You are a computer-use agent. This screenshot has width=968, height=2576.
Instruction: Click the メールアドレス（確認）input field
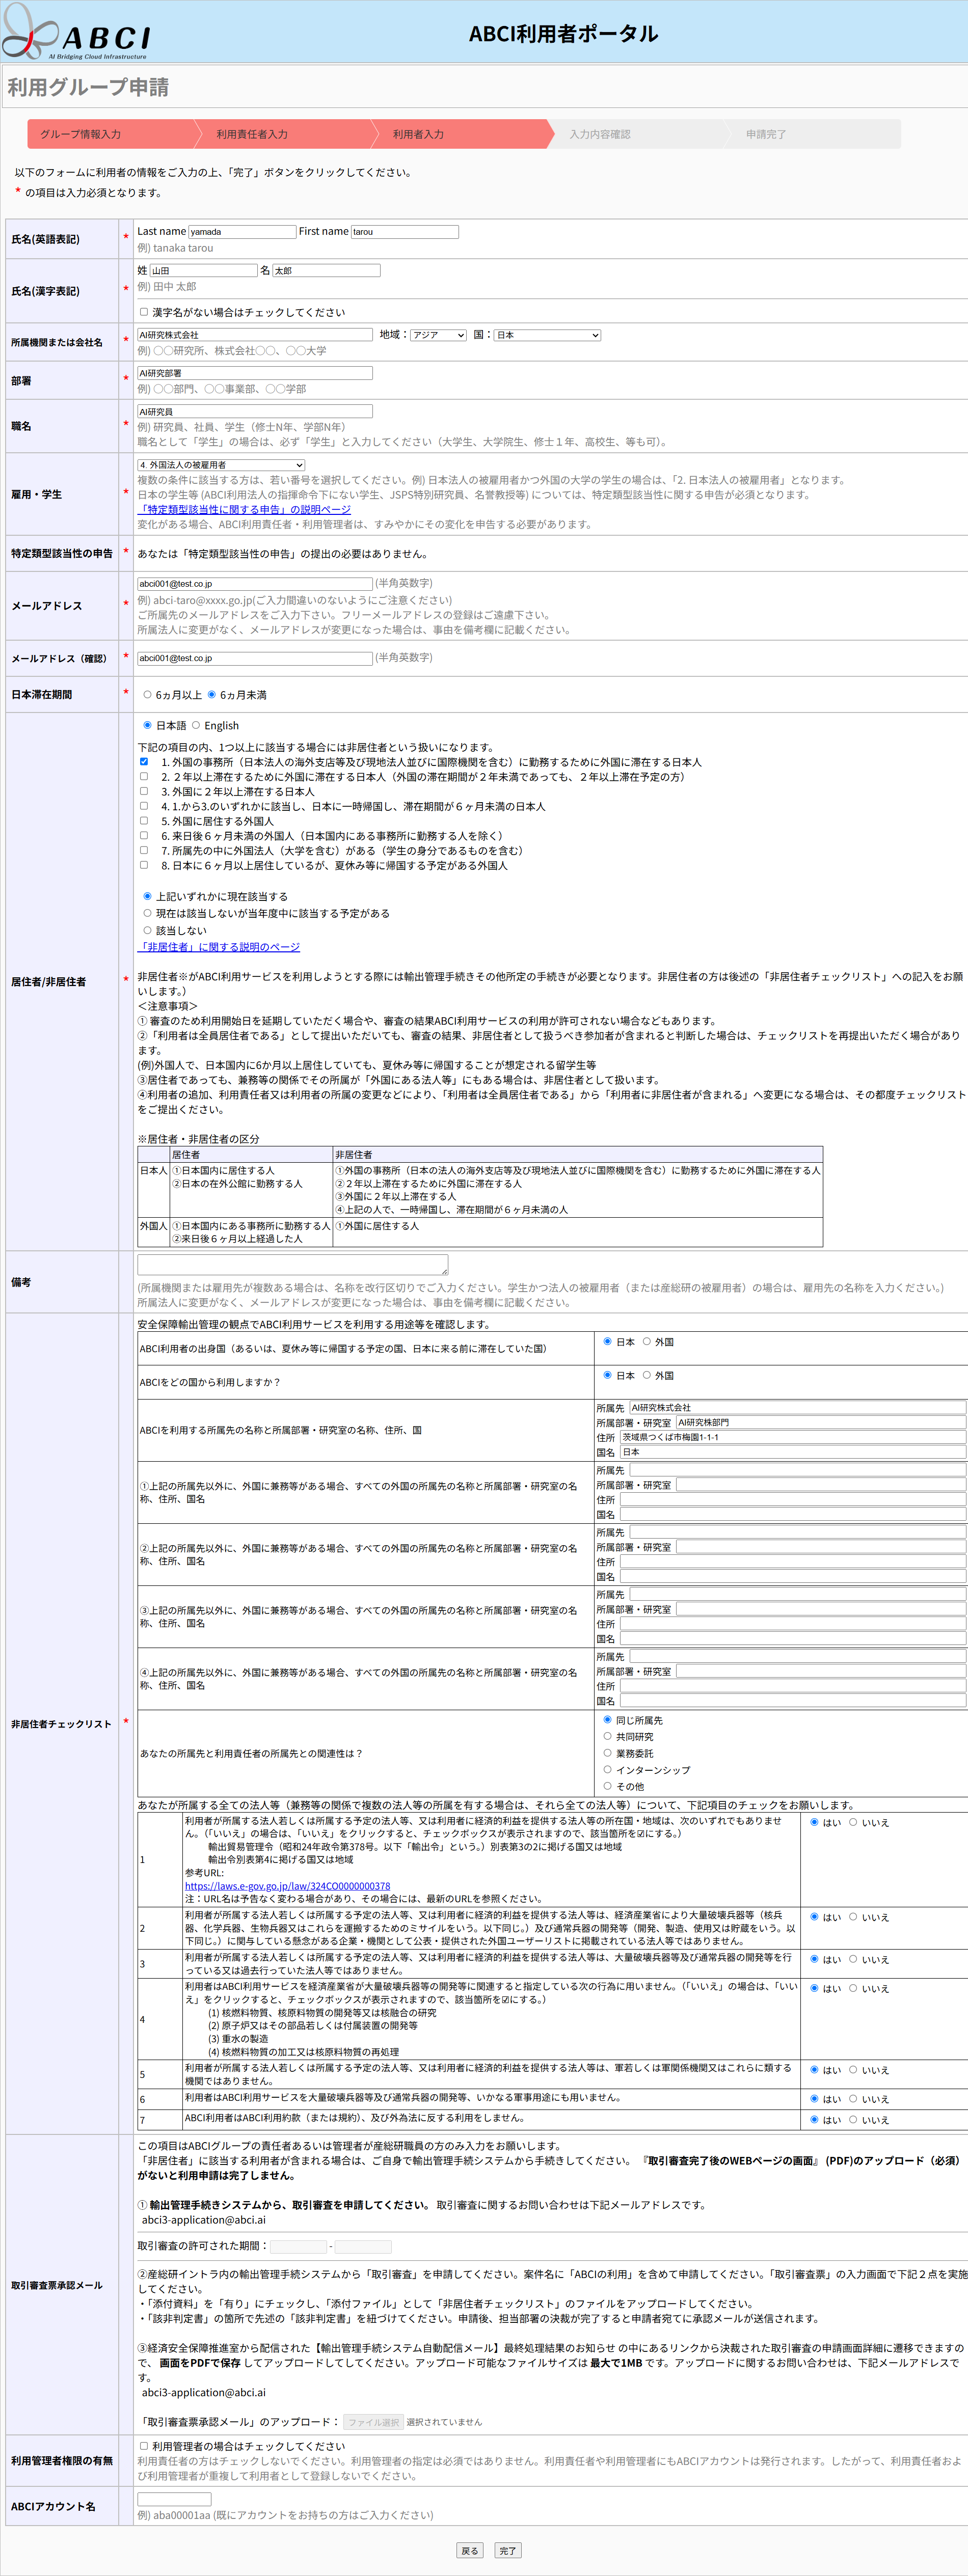point(254,658)
